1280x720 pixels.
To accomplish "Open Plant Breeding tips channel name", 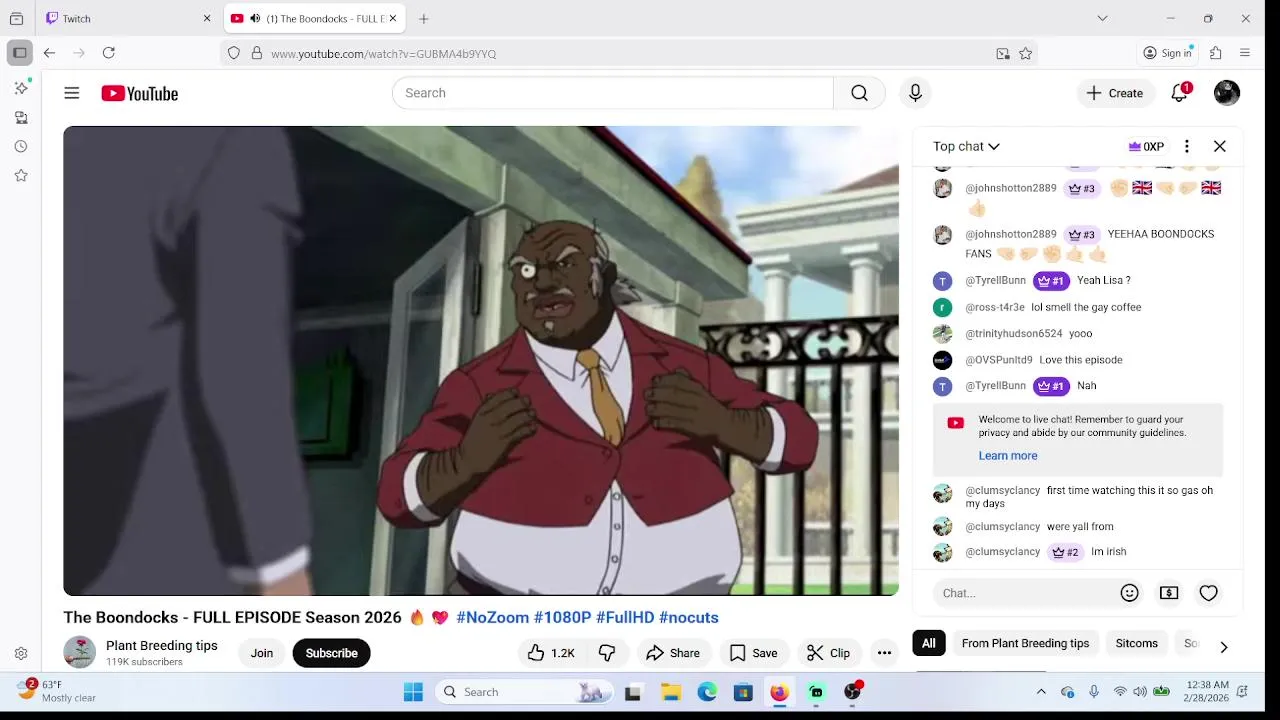I will (x=162, y=646).
